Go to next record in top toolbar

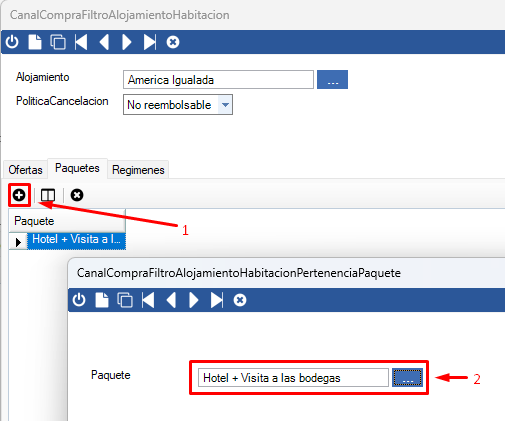127,42
